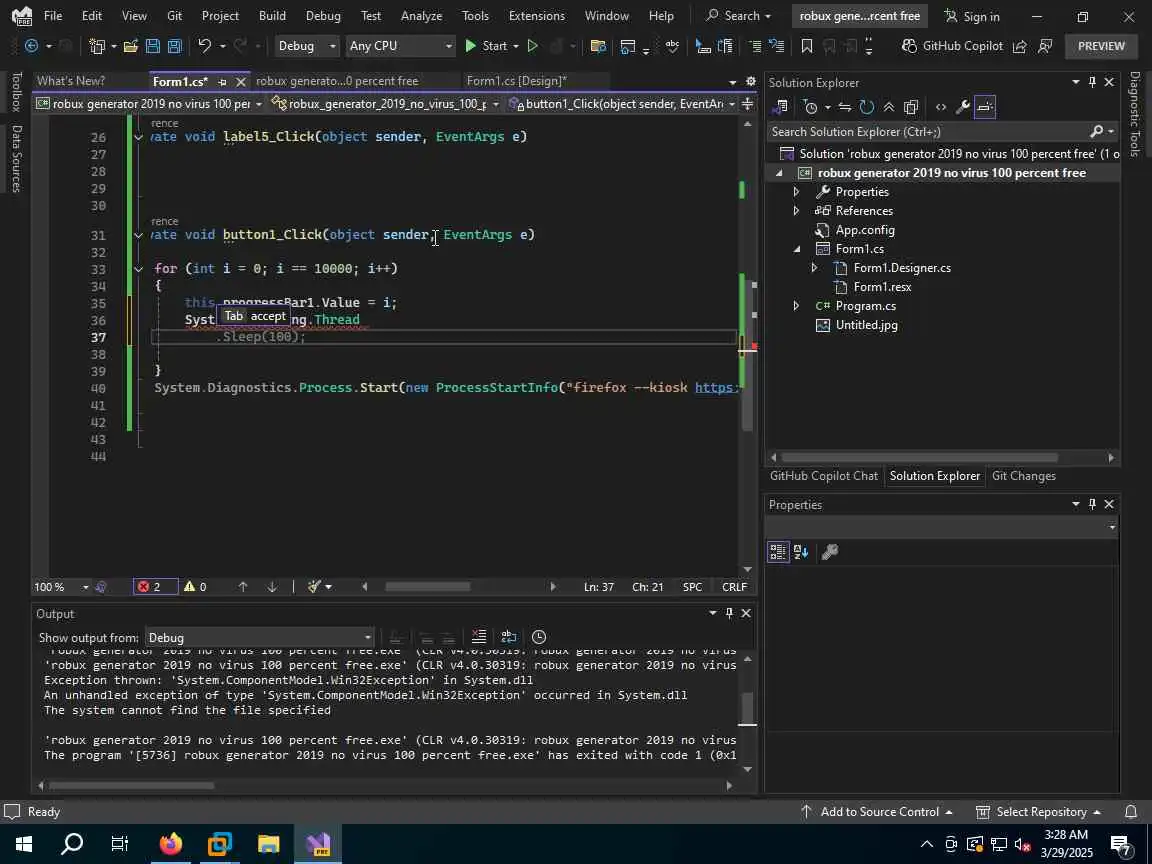Expand the References node
This screenshot has height=864, width=1152.
796,212
